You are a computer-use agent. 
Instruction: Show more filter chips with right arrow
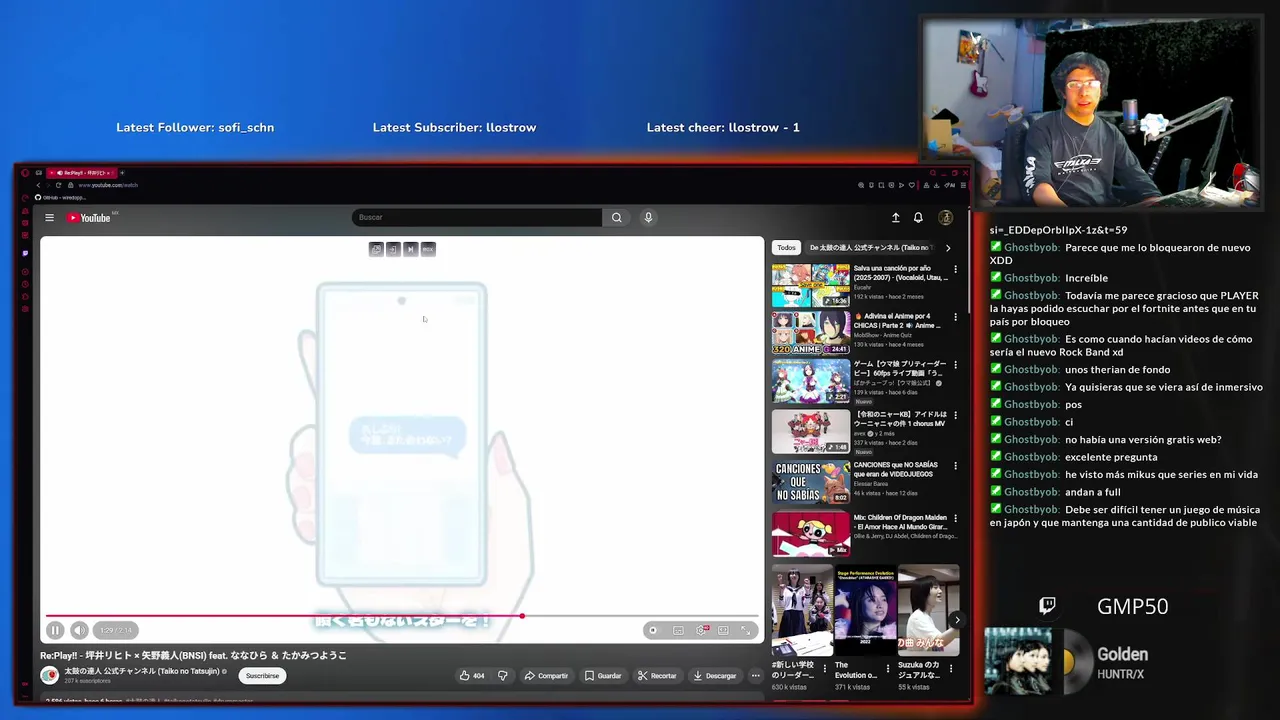pyautogui.click(x=948, y=248)
